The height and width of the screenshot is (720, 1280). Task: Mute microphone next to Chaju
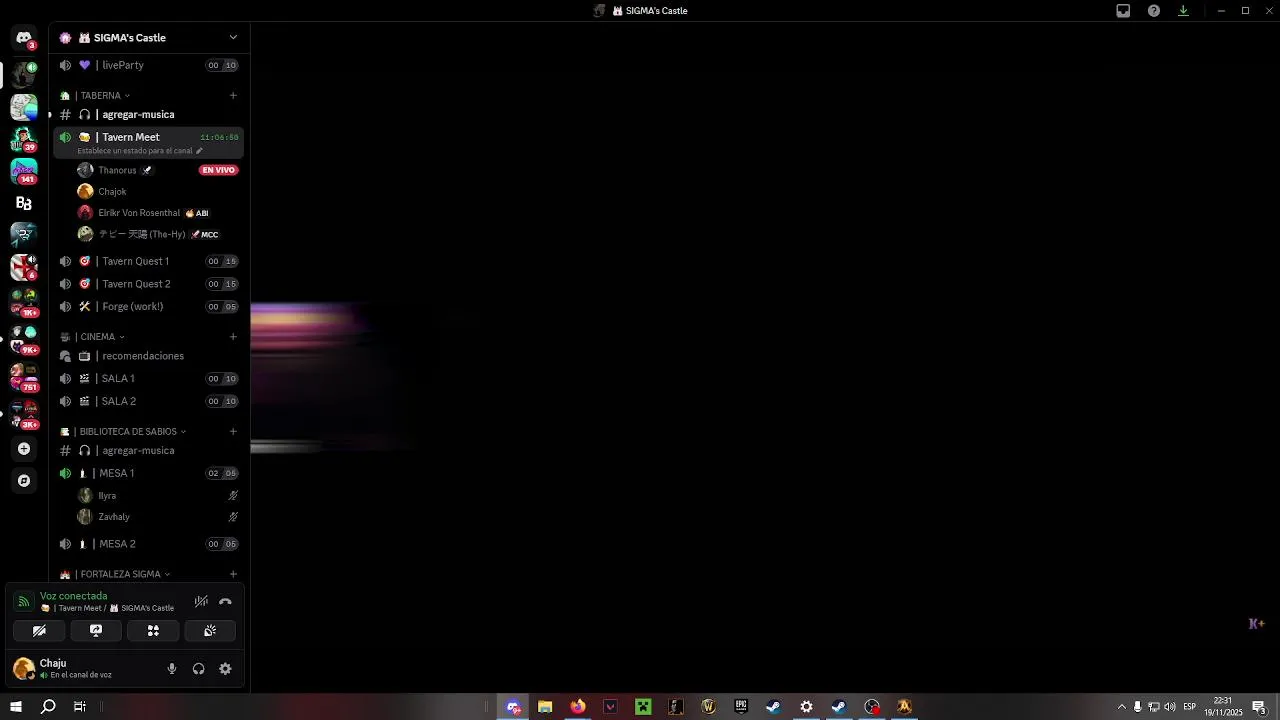click(172, 669)
